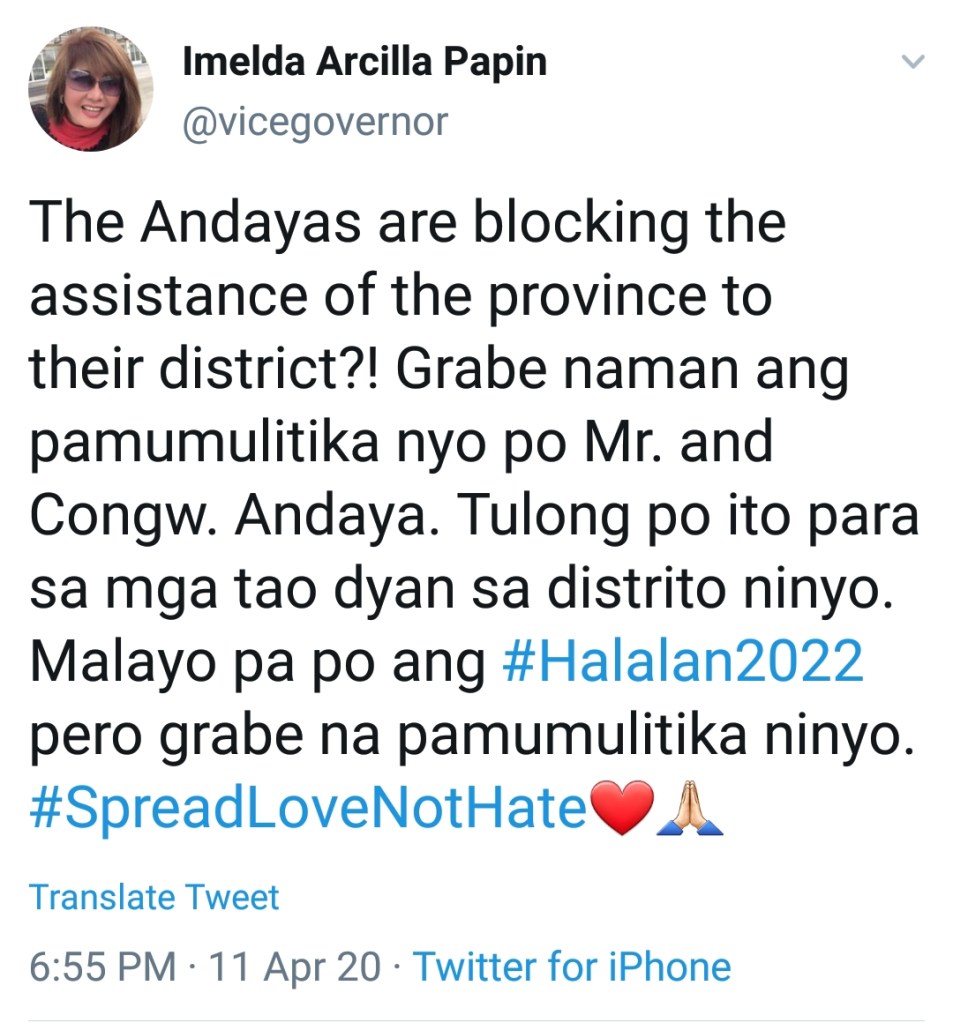Open tweet options chevron menu
953x1023 pixels.
click(x=913, y=62)
